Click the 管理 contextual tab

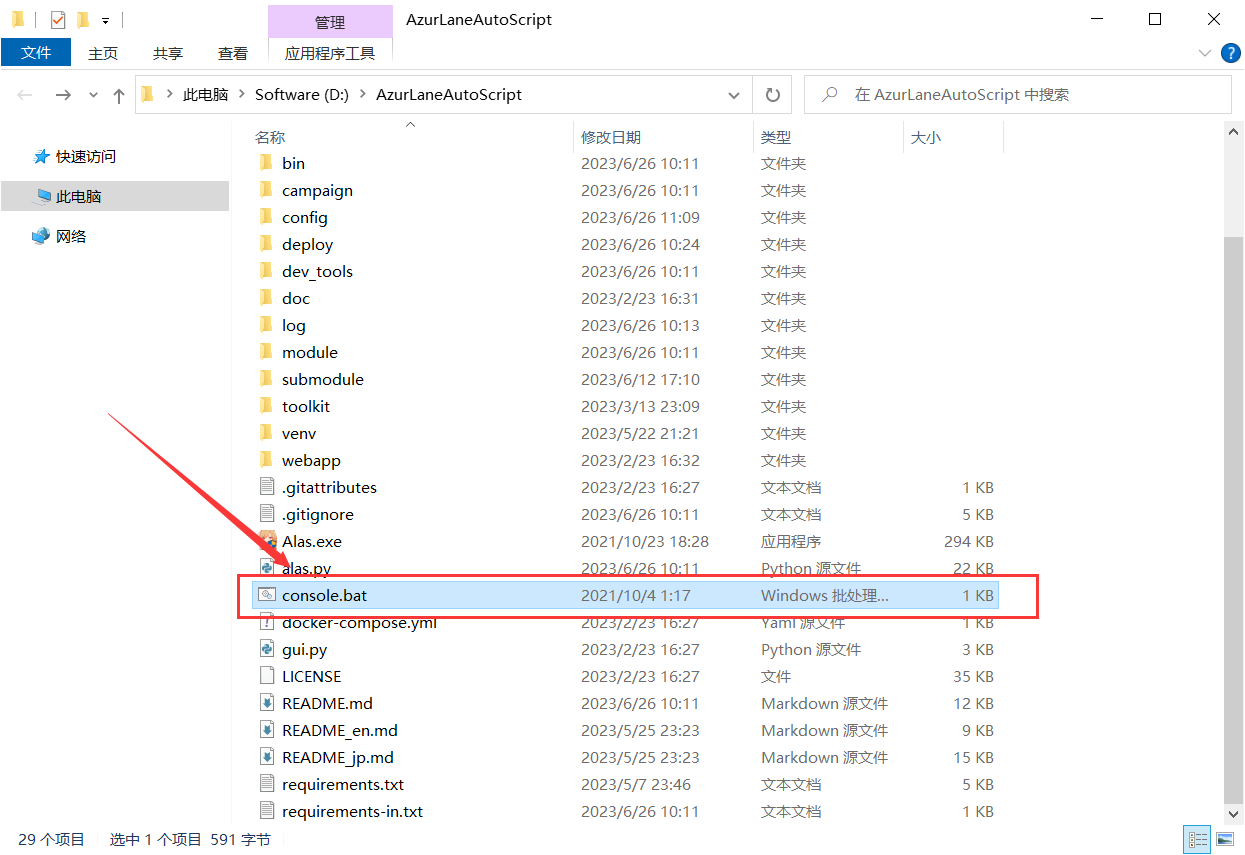[330, 21]
